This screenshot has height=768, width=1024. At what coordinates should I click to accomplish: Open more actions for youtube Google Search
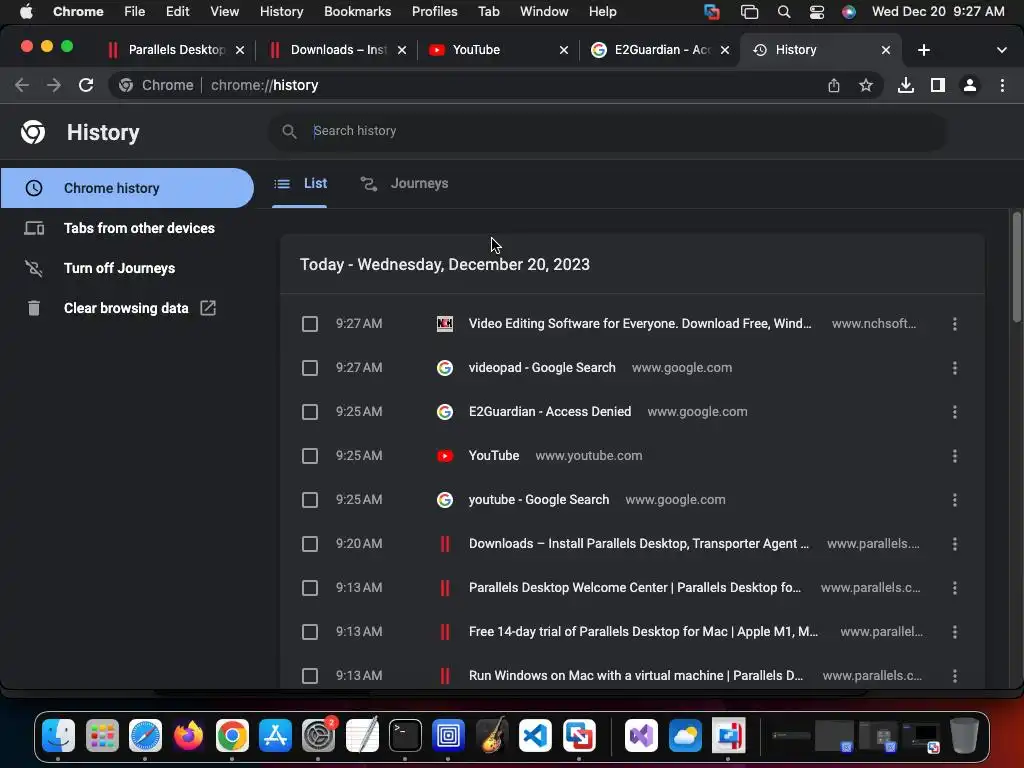pyautogui.click(x=955, y=500)
